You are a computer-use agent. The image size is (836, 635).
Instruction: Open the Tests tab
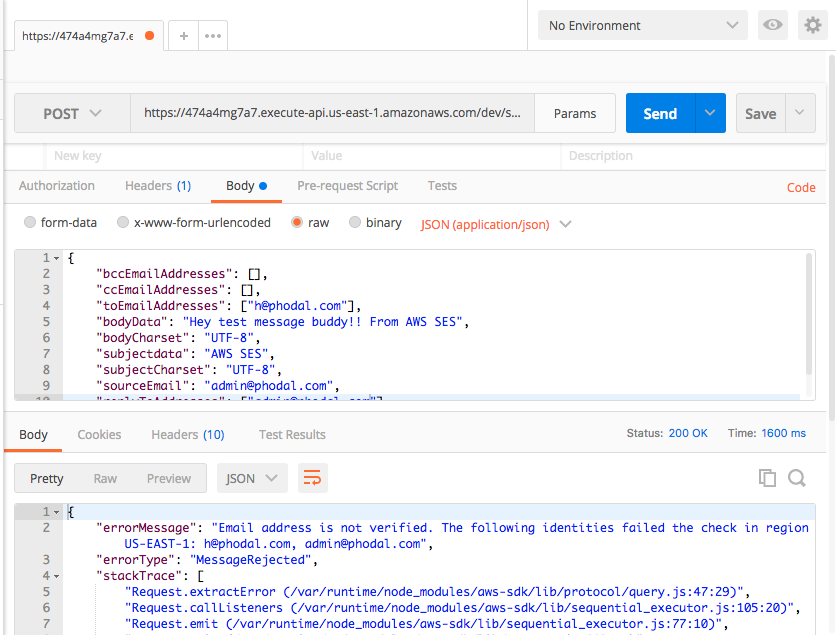[443, 186]
